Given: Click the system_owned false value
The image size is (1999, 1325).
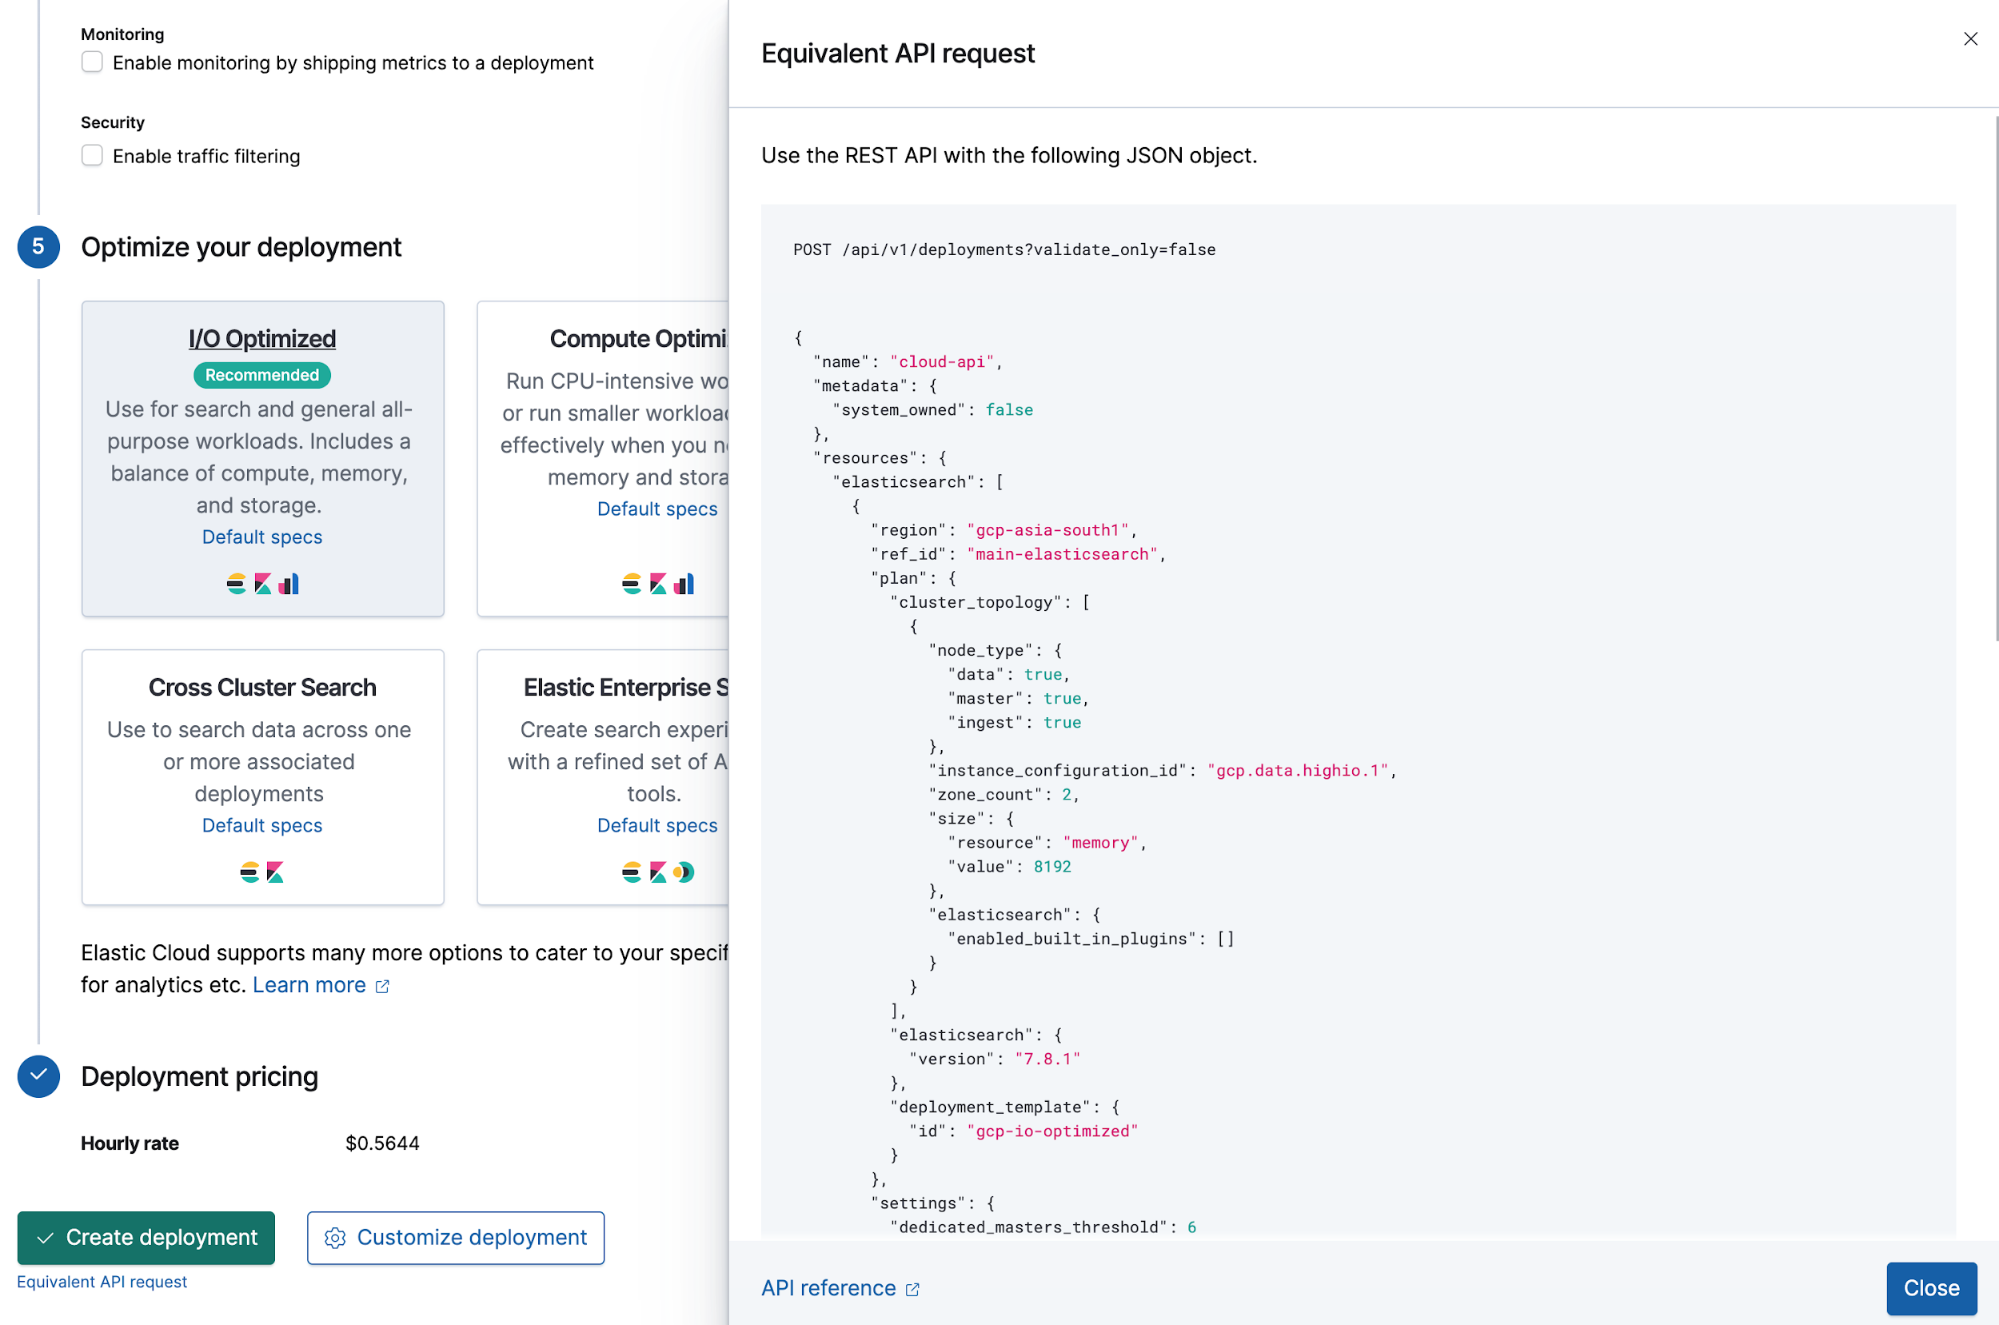Looking at the screenshot, I should point(1009,410).
